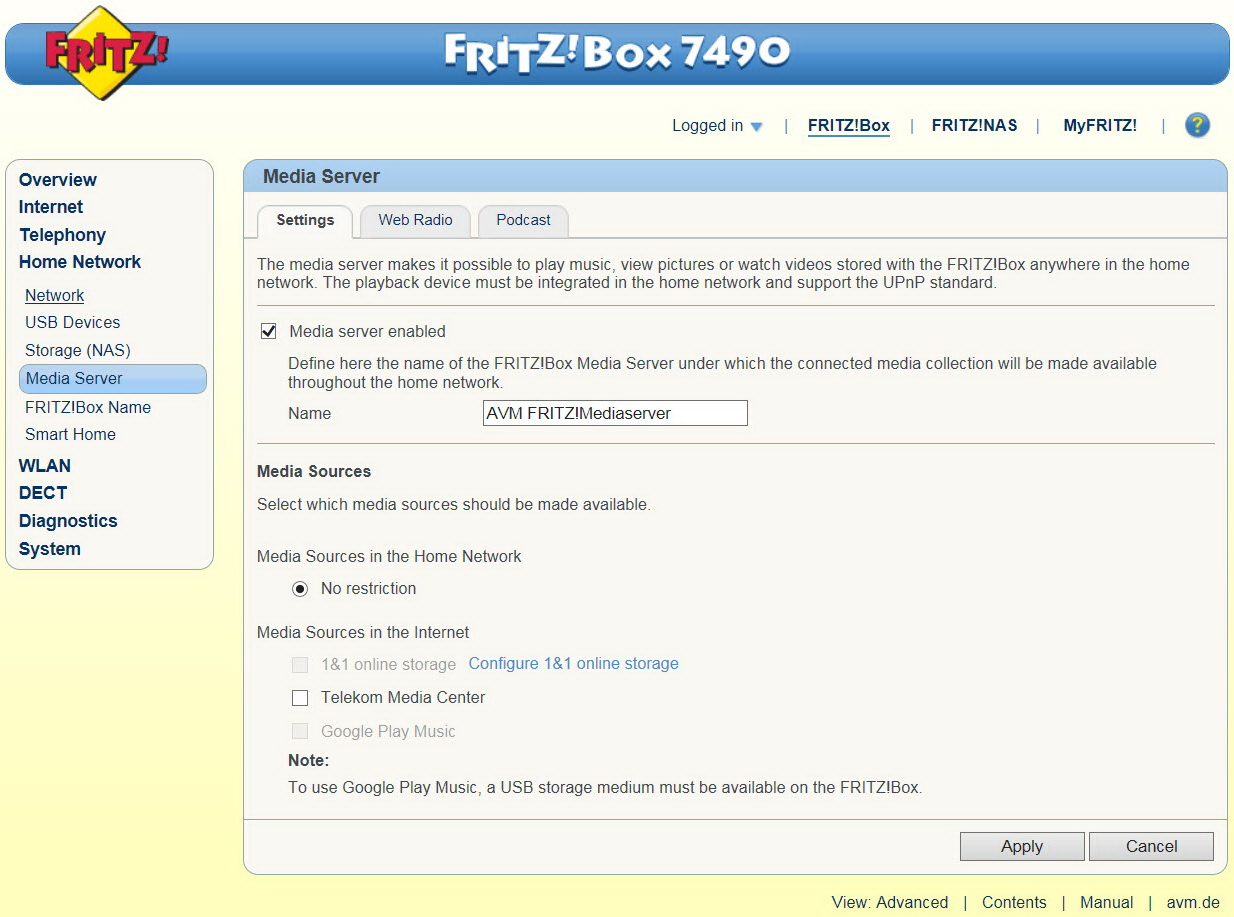Open the Contents link in footer
This screenshot has height=917, width=1234.
1014,903
